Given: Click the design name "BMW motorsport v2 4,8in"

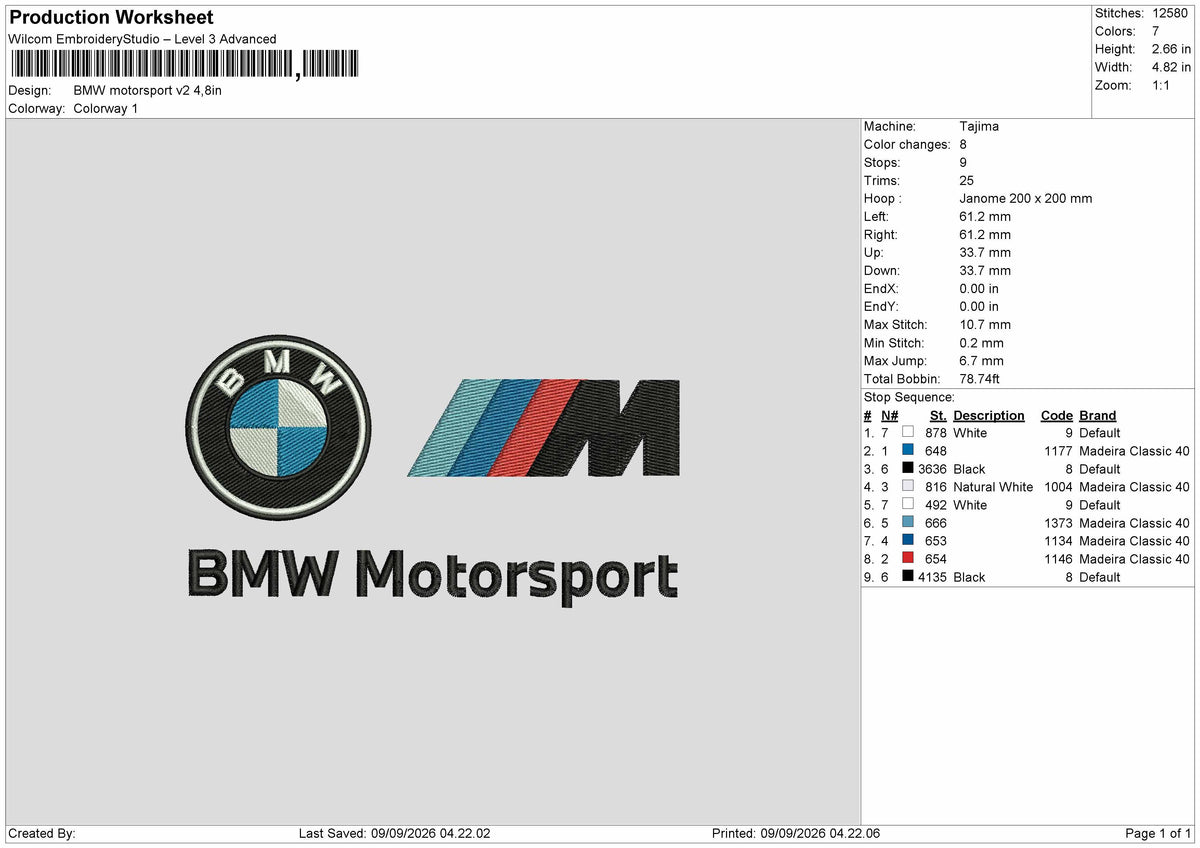Looking at the screenshot, I should pos(148,91).
